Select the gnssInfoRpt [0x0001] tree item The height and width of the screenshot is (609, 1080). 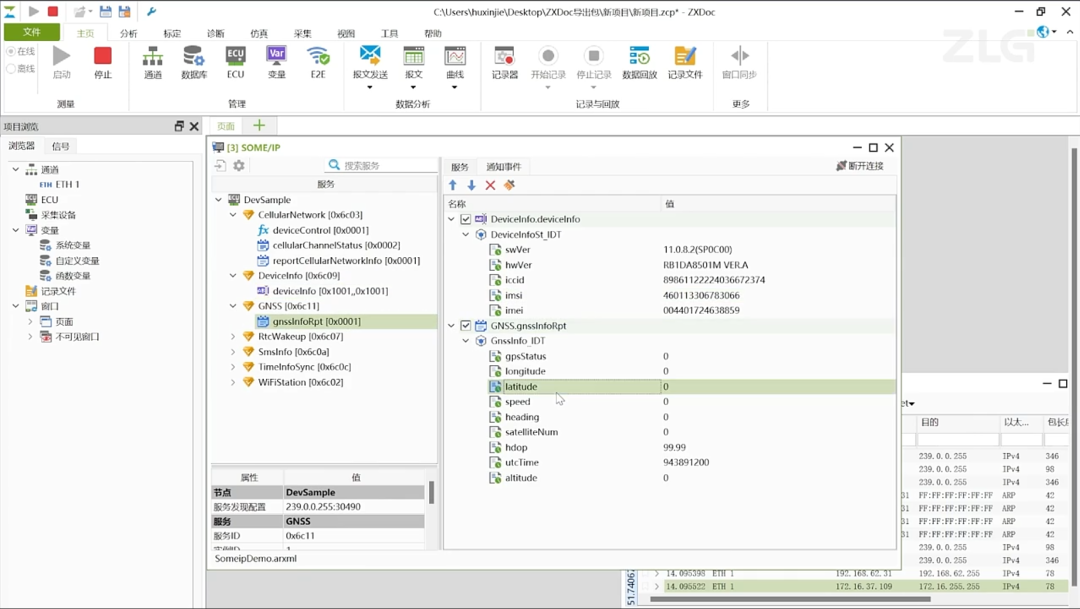coord(316,322)
